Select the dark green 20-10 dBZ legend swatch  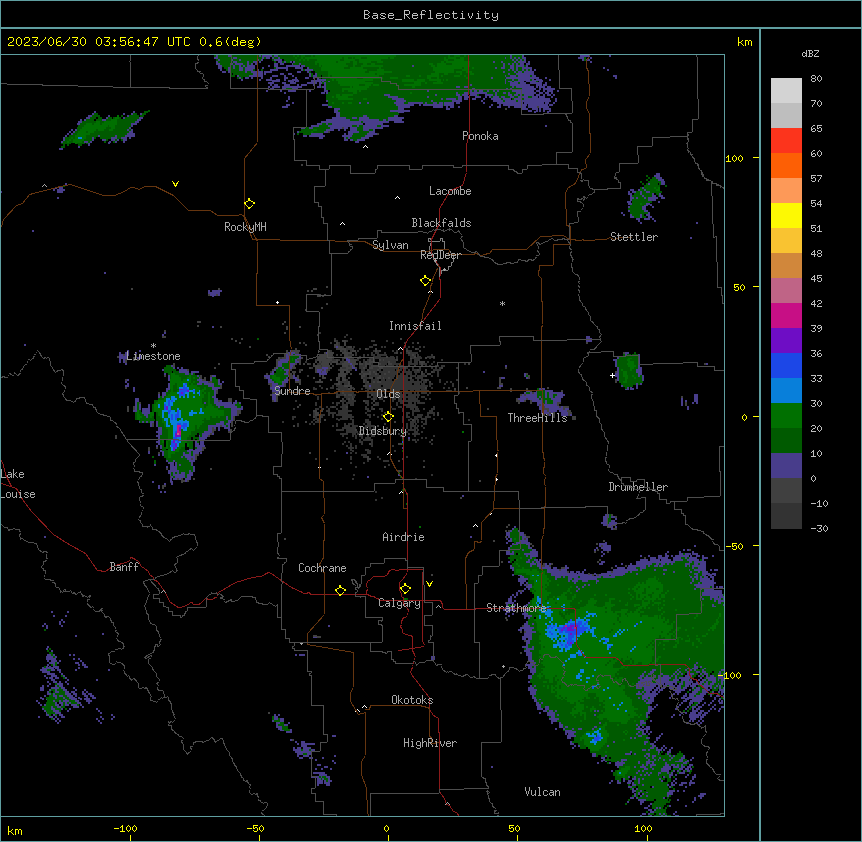click(786, 440)
